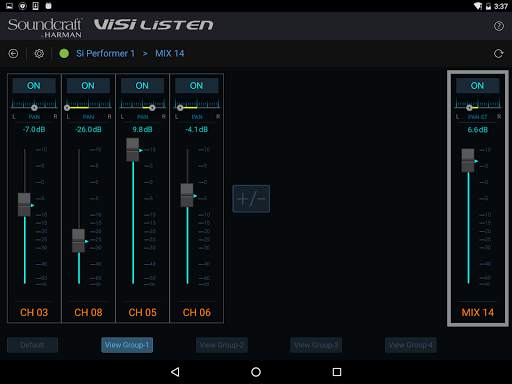Switch to View Group-2

tap(222, 345)
